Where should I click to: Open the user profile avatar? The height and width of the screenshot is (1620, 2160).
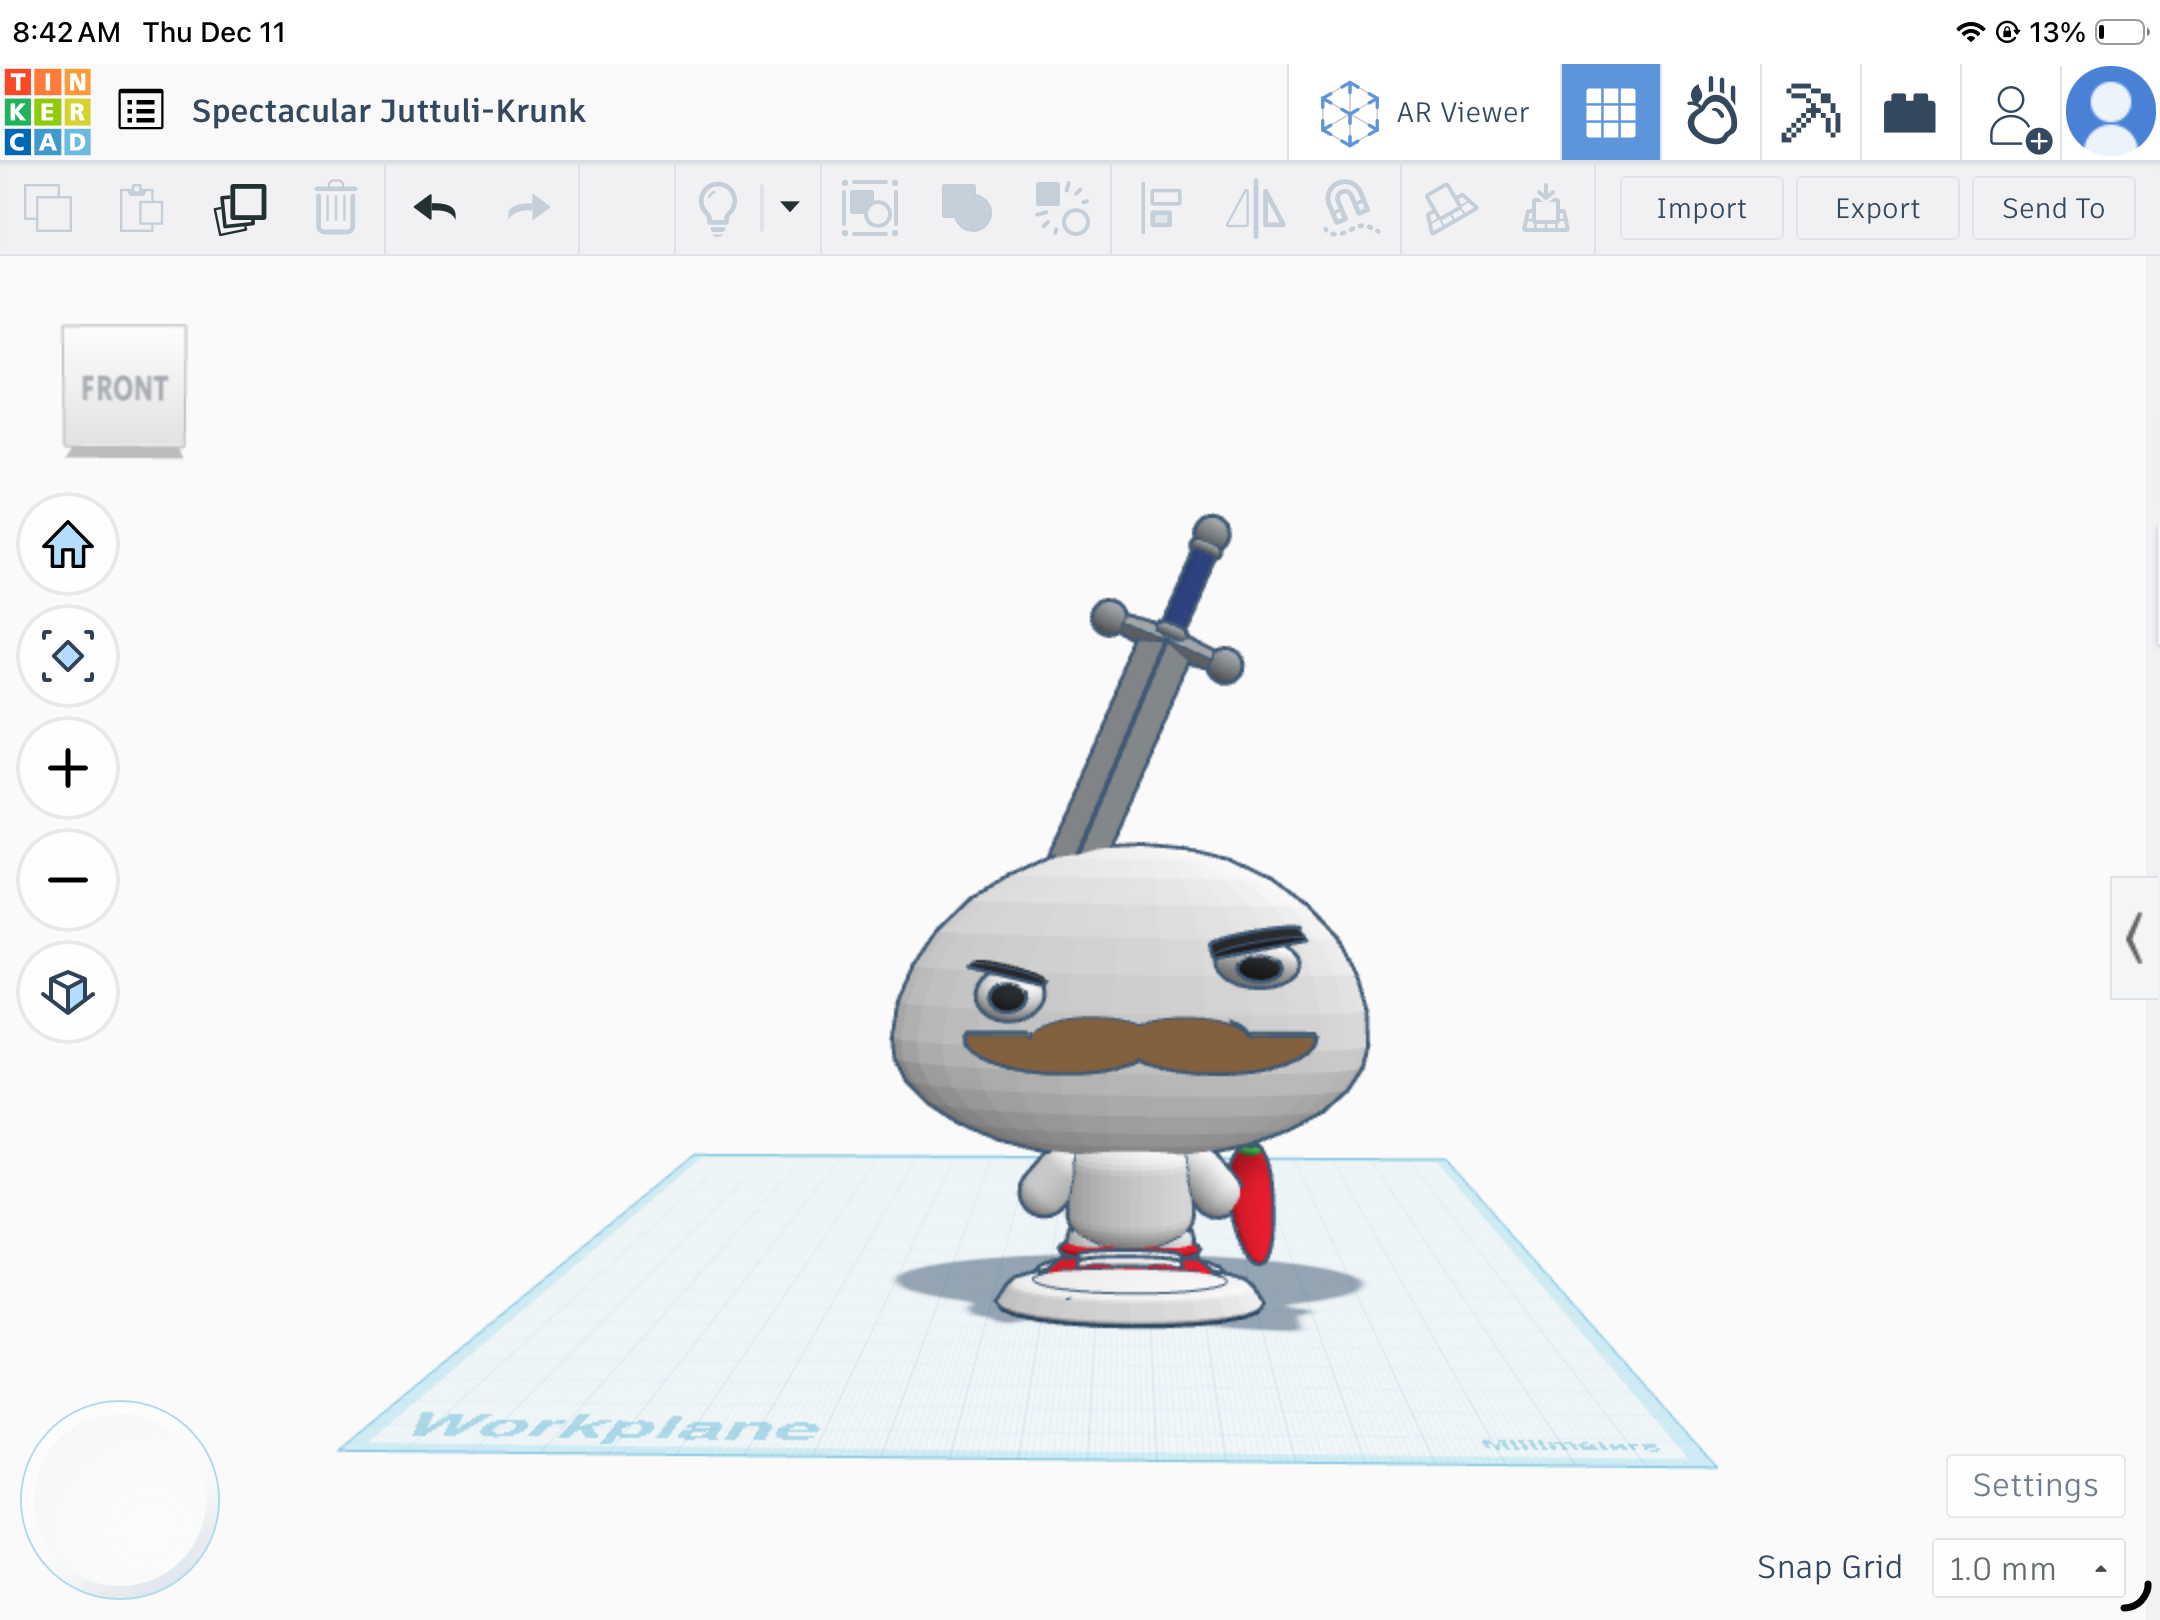point(2110,112)
